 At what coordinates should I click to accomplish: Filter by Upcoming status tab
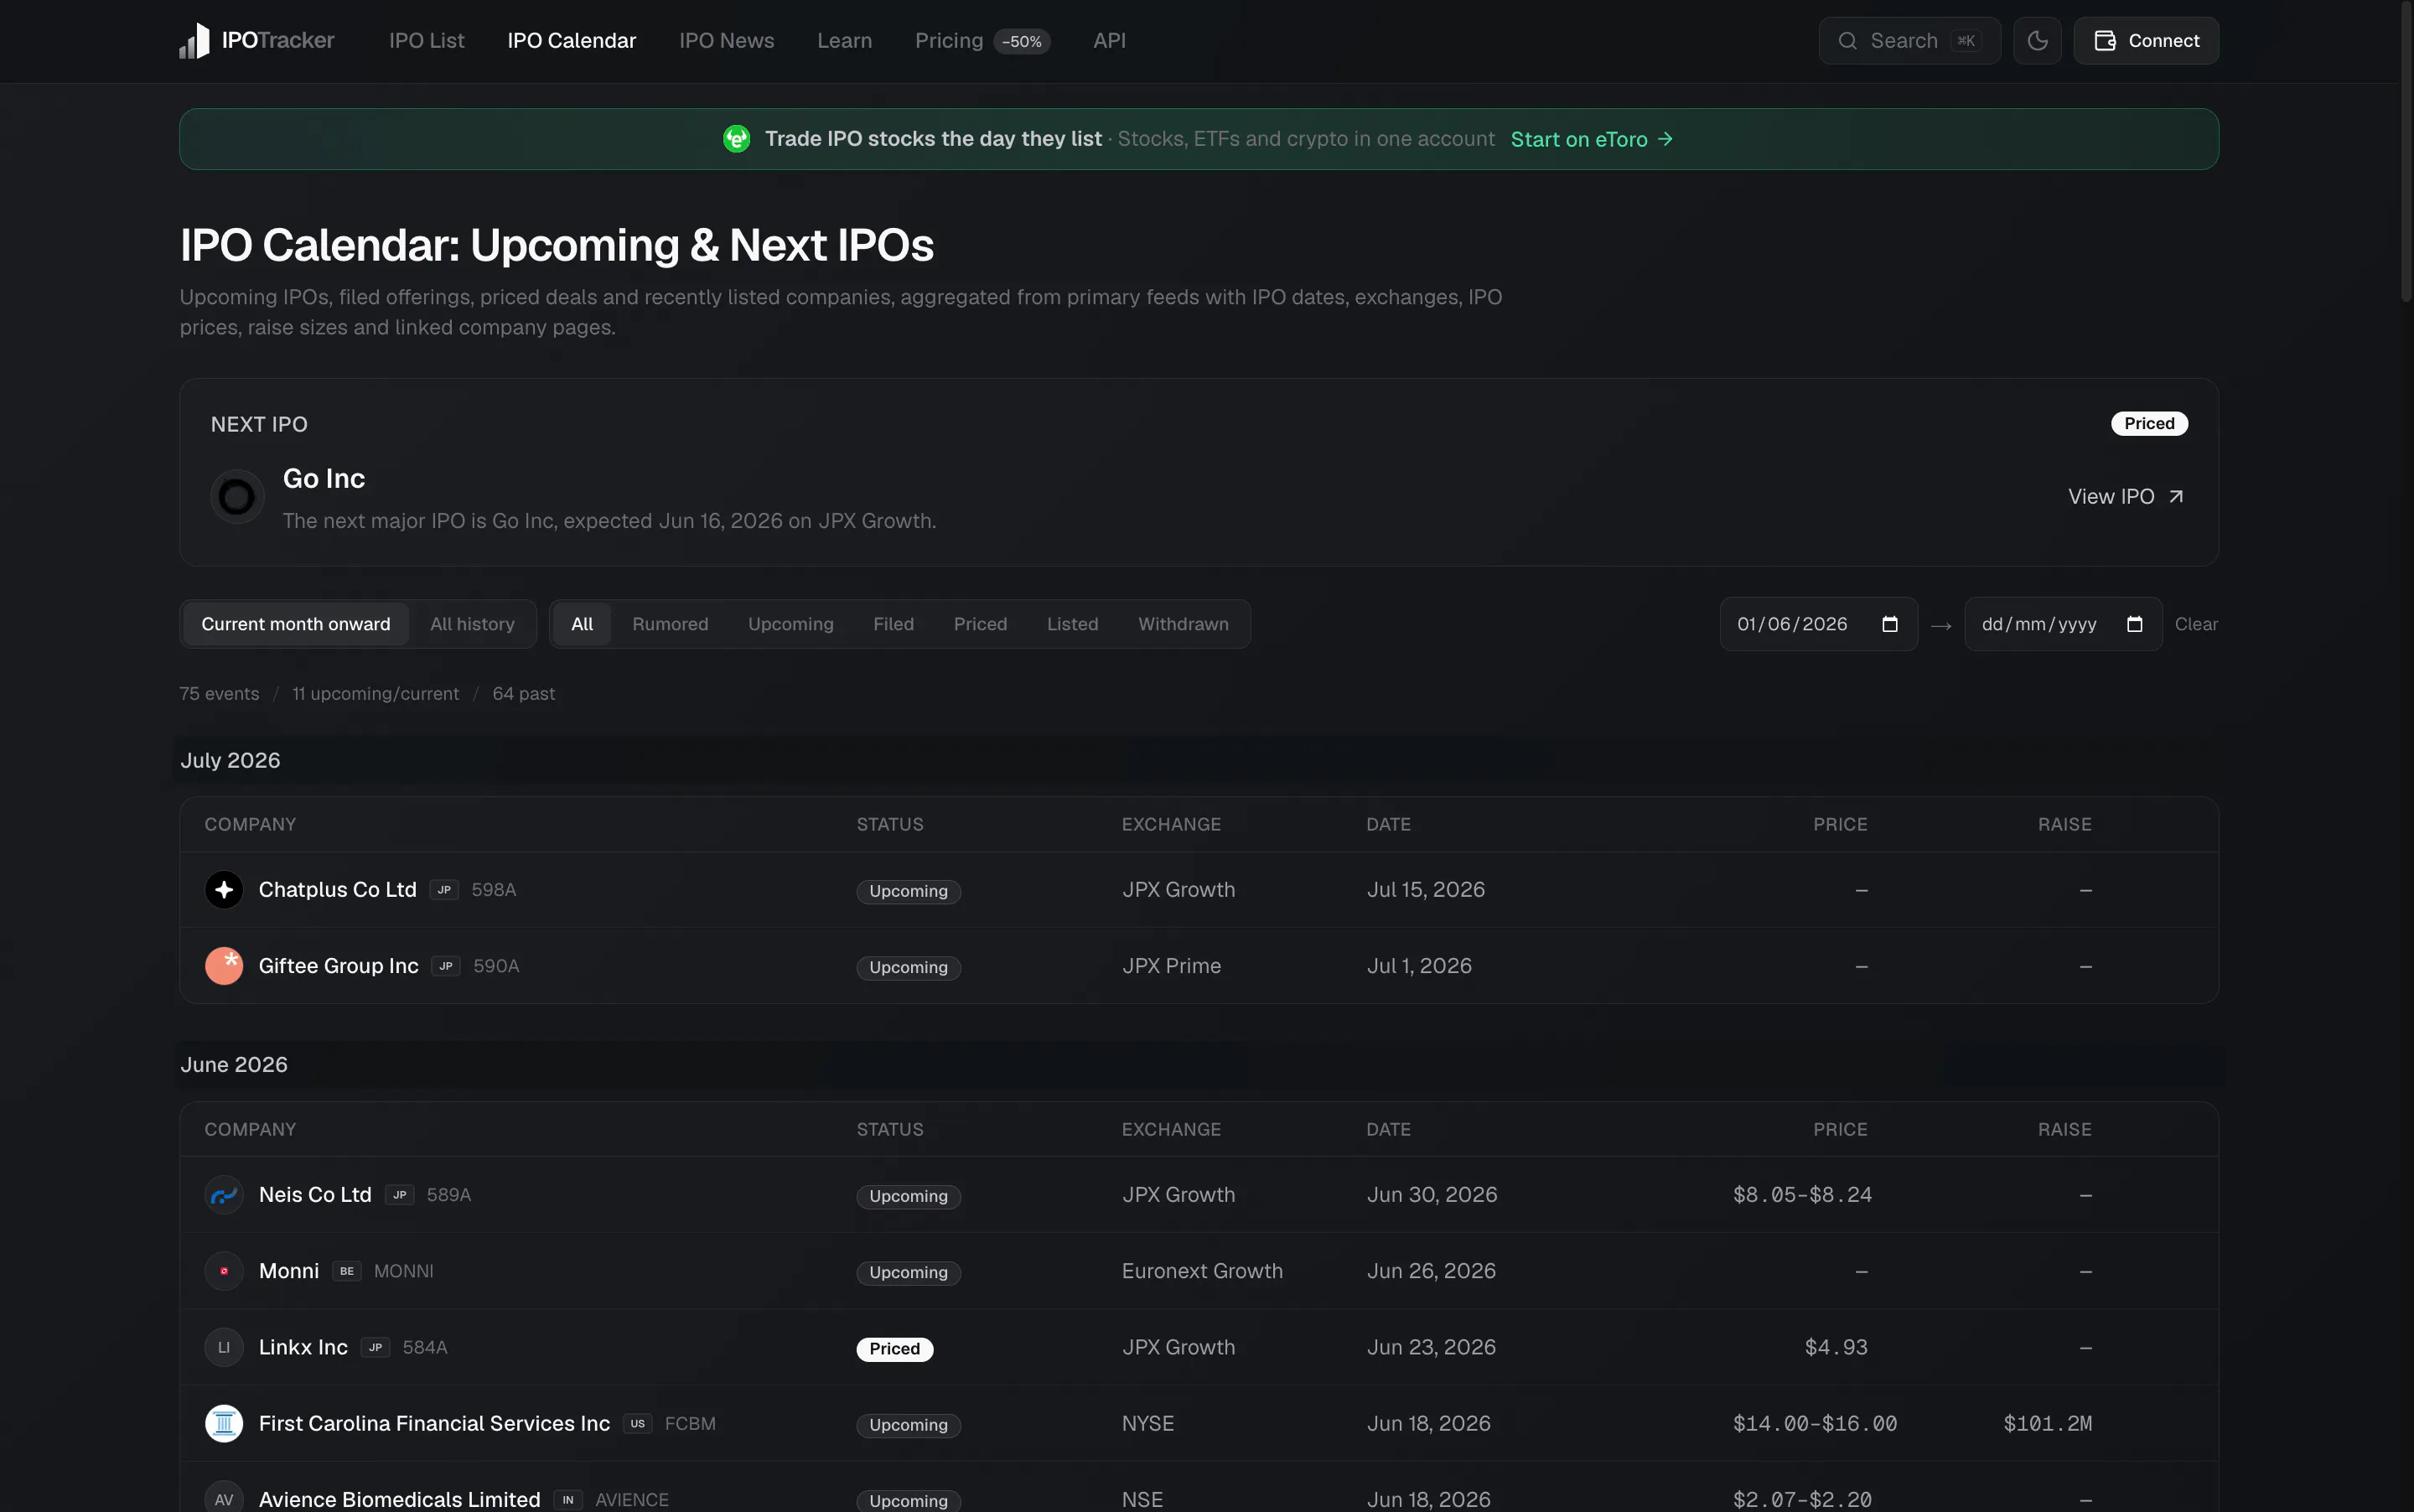pyautogui.click(x=791, y=624)
